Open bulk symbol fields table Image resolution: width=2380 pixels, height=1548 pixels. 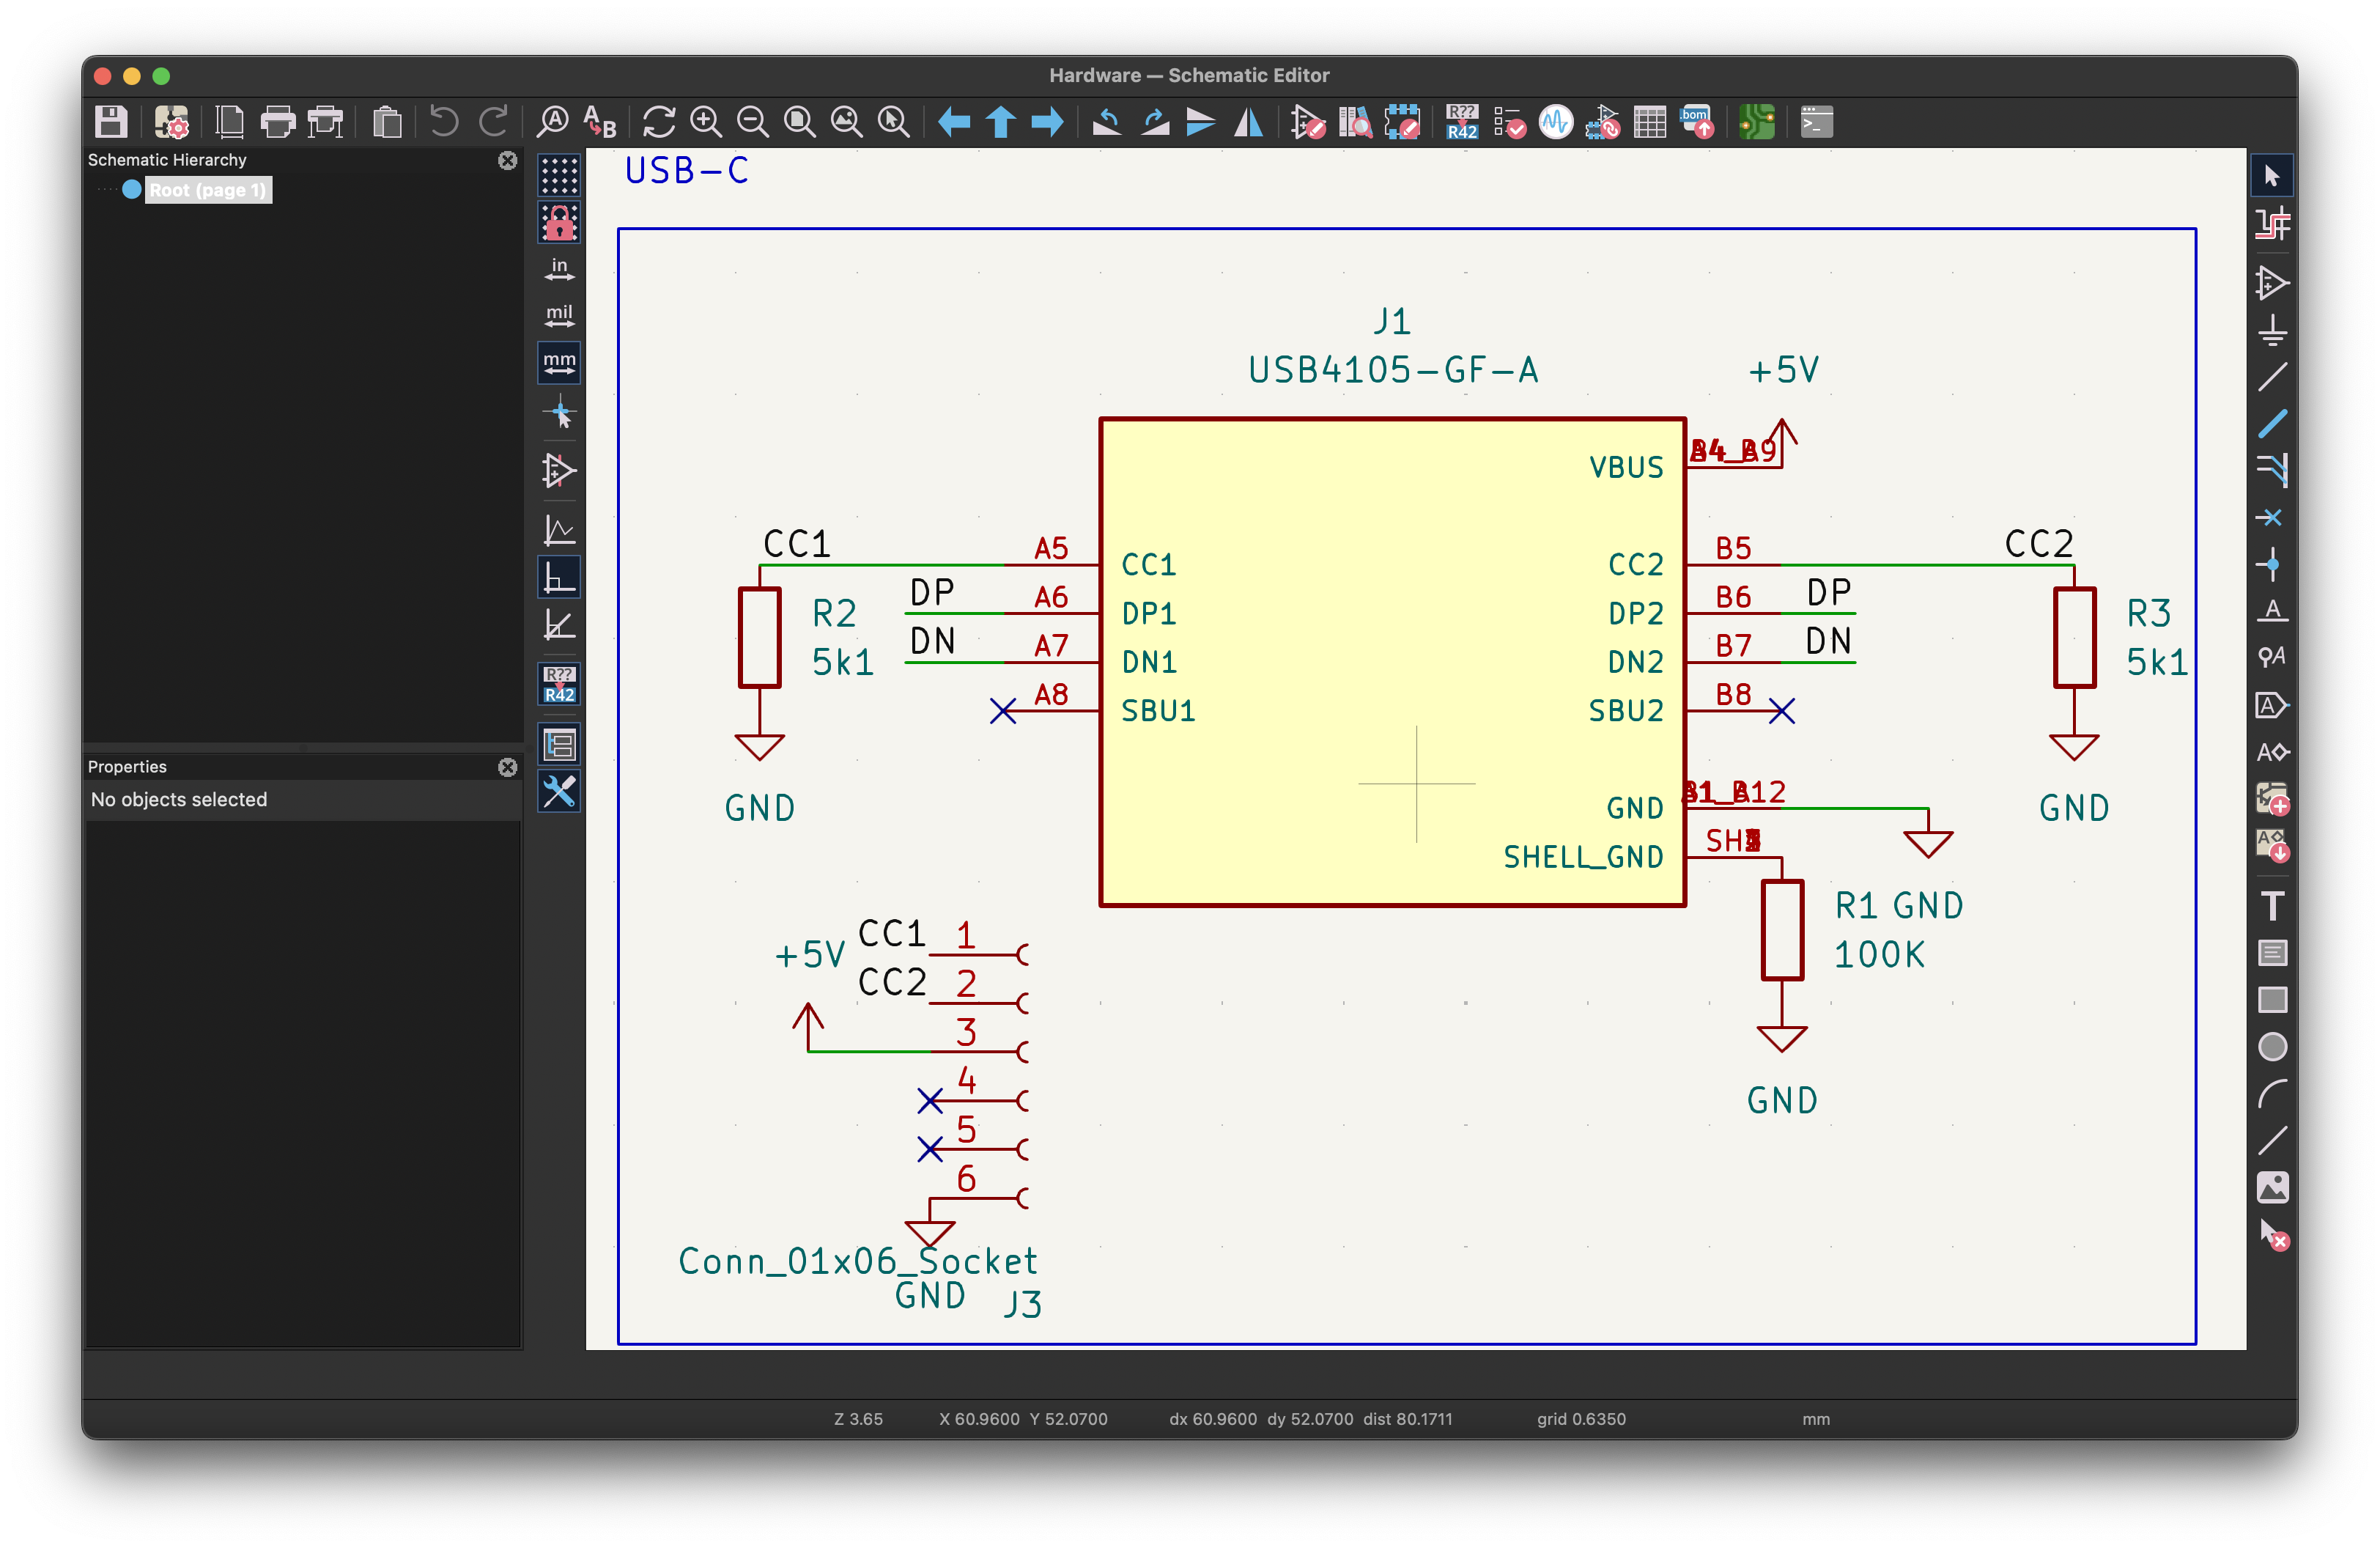pyautogui.click(x=1650, y=122)
